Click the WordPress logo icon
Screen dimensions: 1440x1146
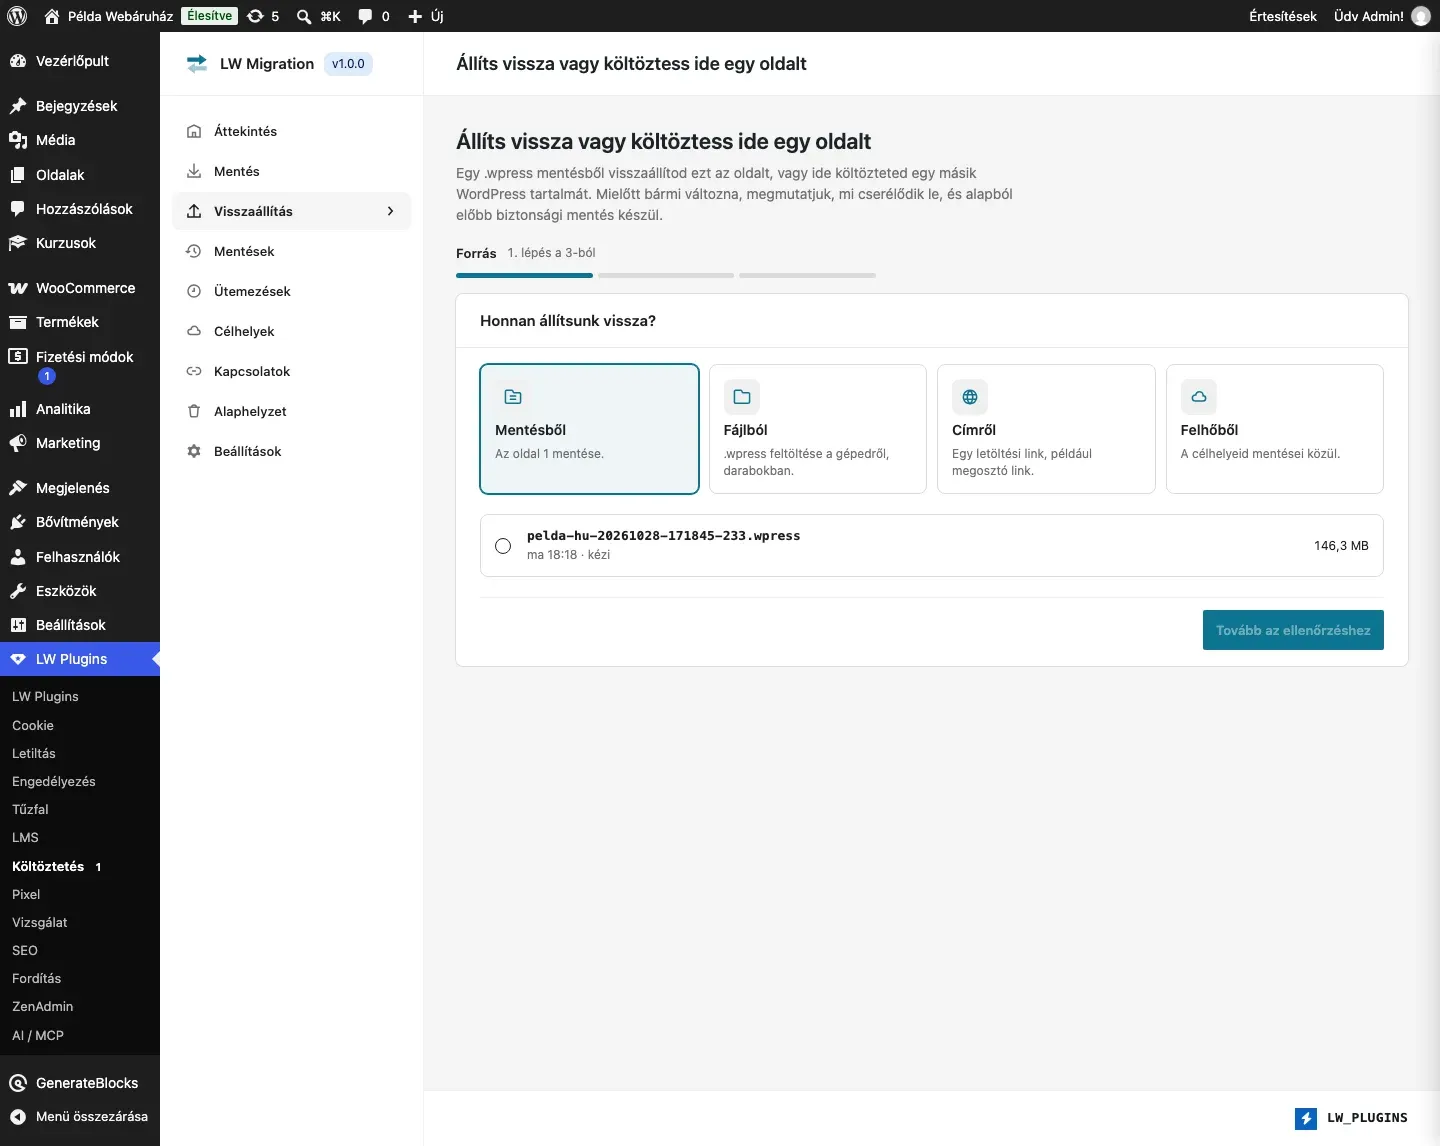coord(17,16)
